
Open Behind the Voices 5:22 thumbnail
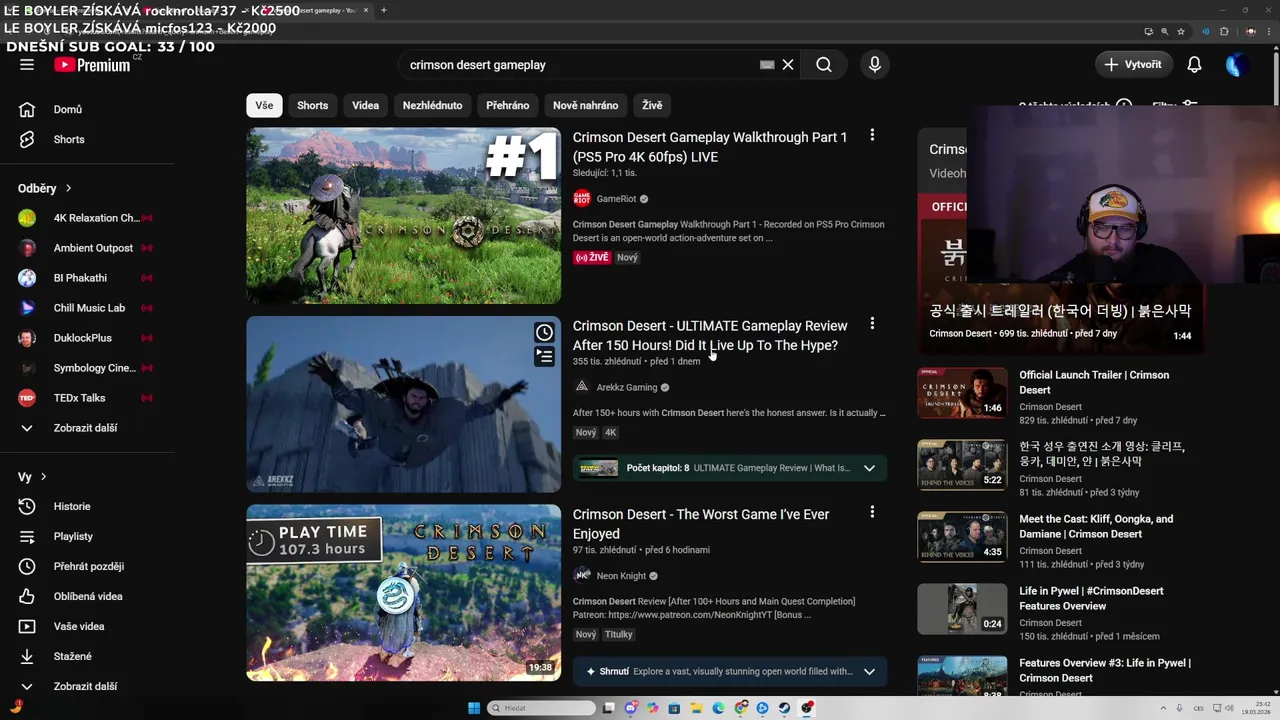pyautogui.click(x=962, y=464)
